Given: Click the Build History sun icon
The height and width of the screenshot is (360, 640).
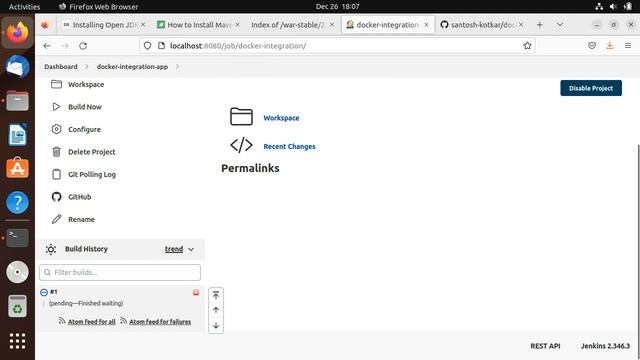Looking at the screenshot, I should tap(51, 249).
